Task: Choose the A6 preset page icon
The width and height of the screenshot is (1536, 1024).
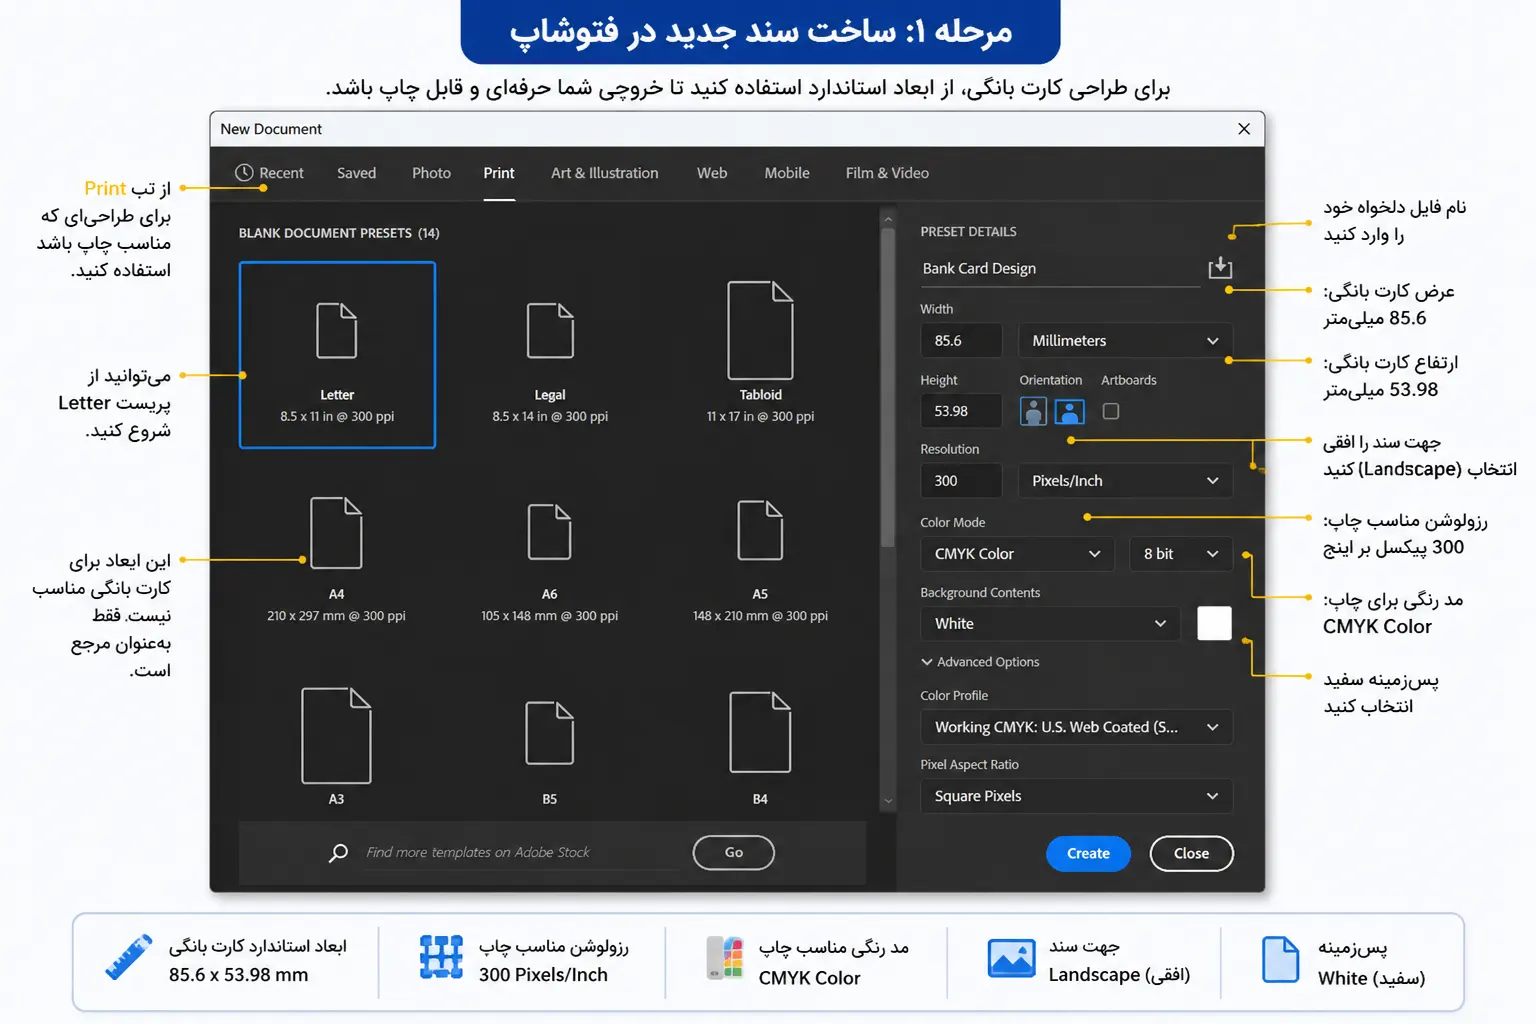Action: point(550,532)
